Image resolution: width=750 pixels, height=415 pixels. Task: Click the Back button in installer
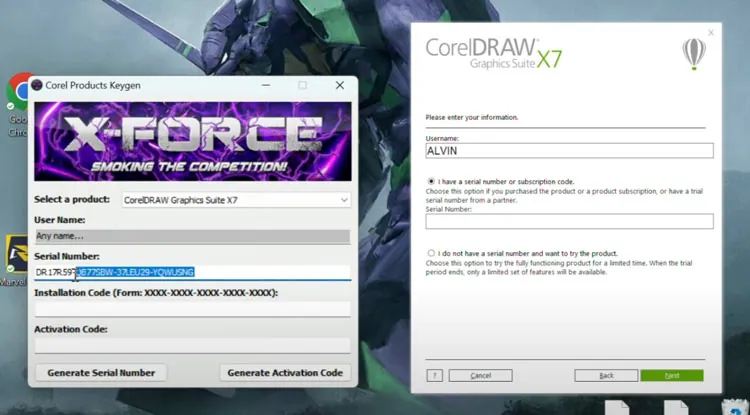606,375
